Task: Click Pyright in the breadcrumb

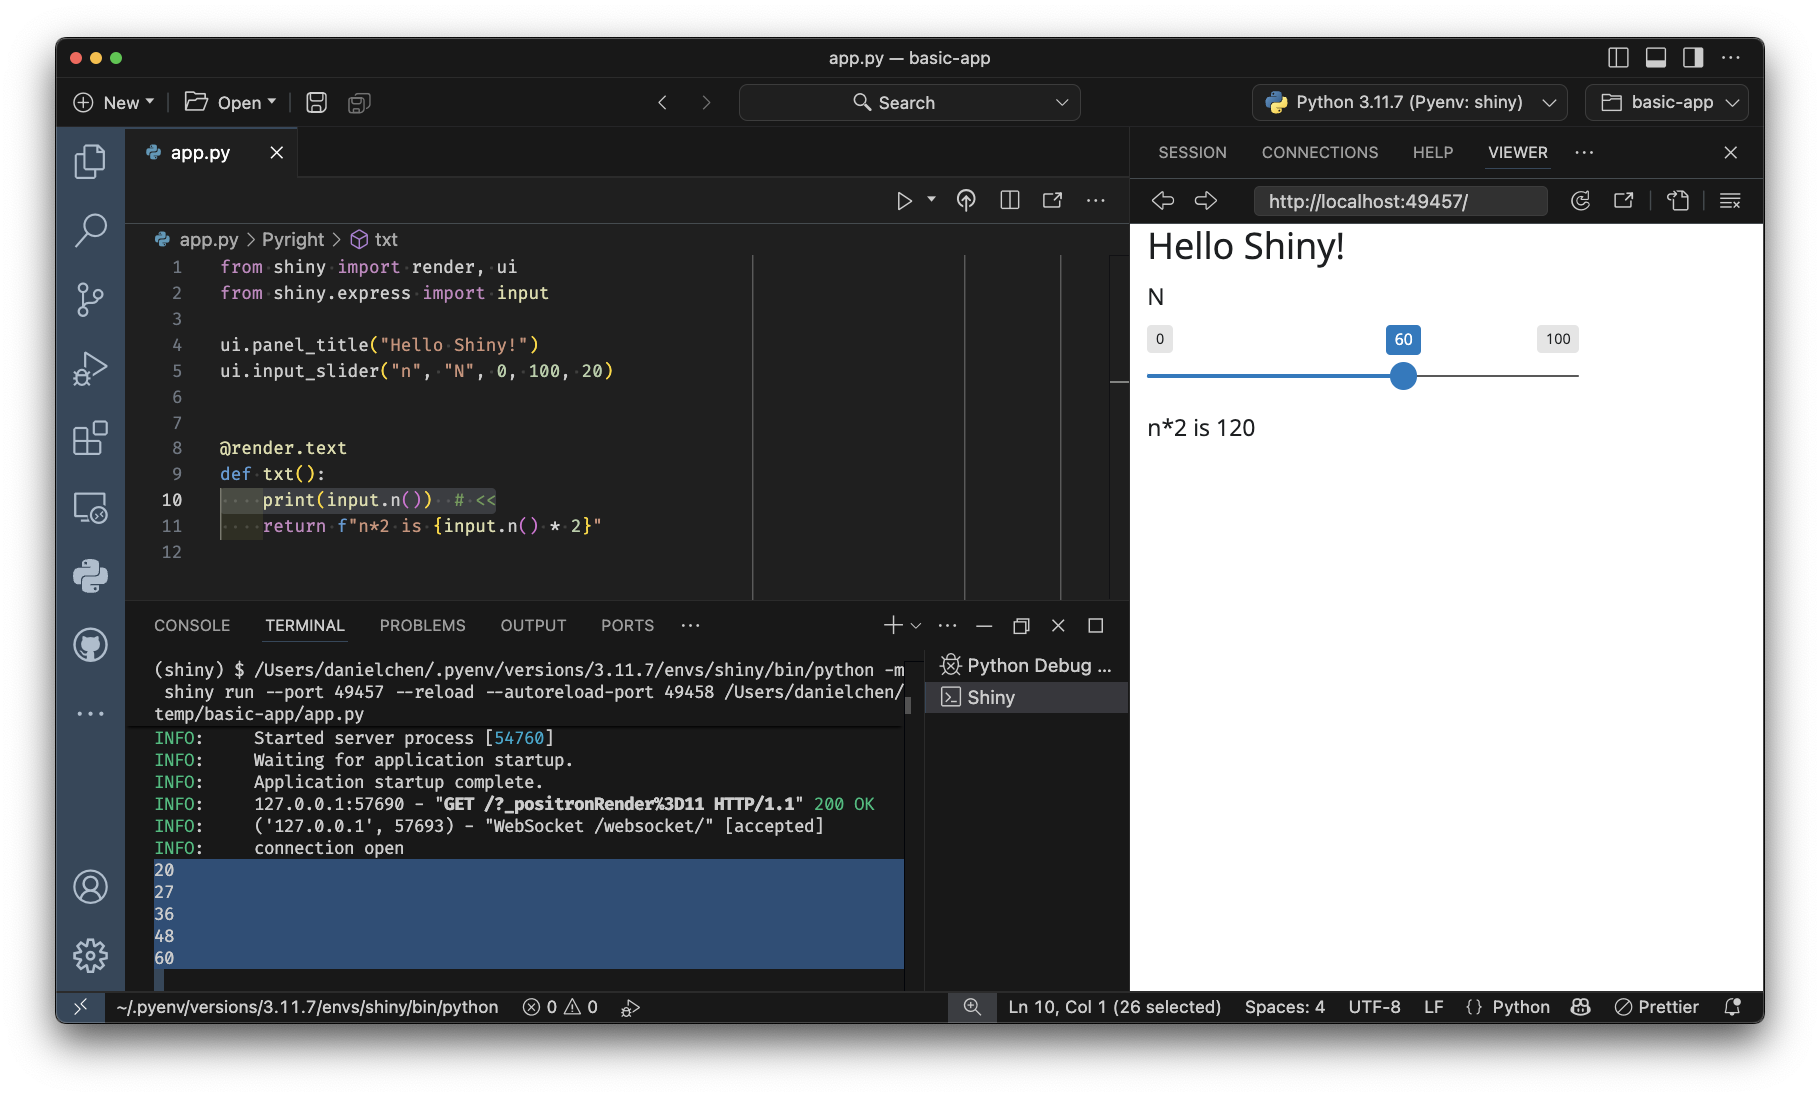Action: [292, 239]
